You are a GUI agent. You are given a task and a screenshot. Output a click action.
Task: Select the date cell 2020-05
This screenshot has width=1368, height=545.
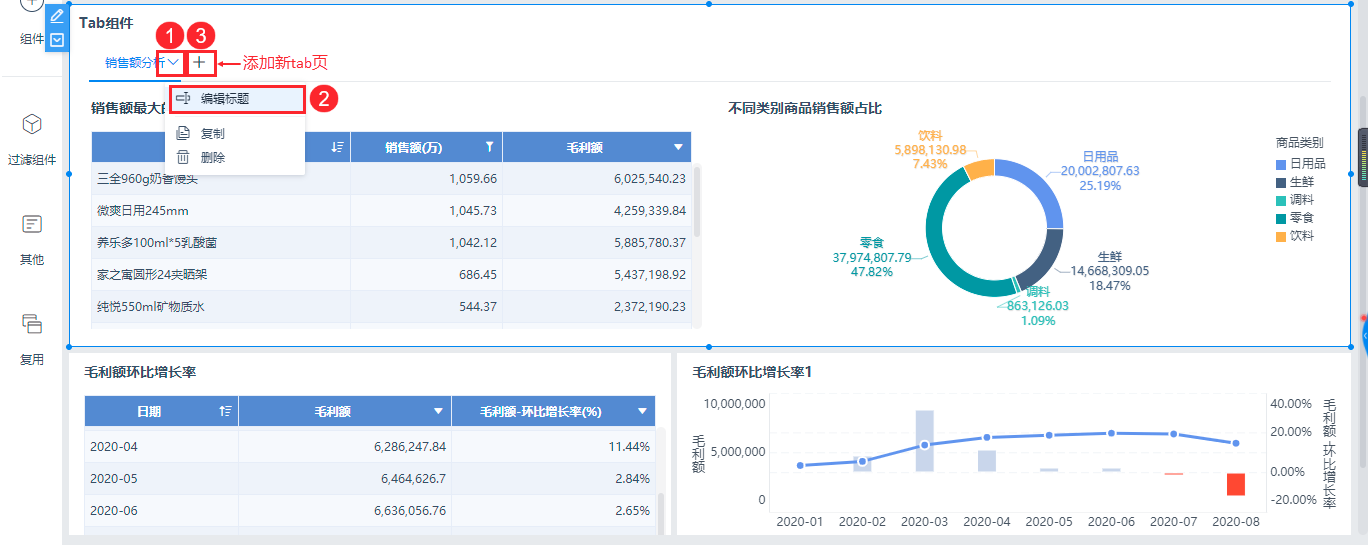tap(161, 479)
